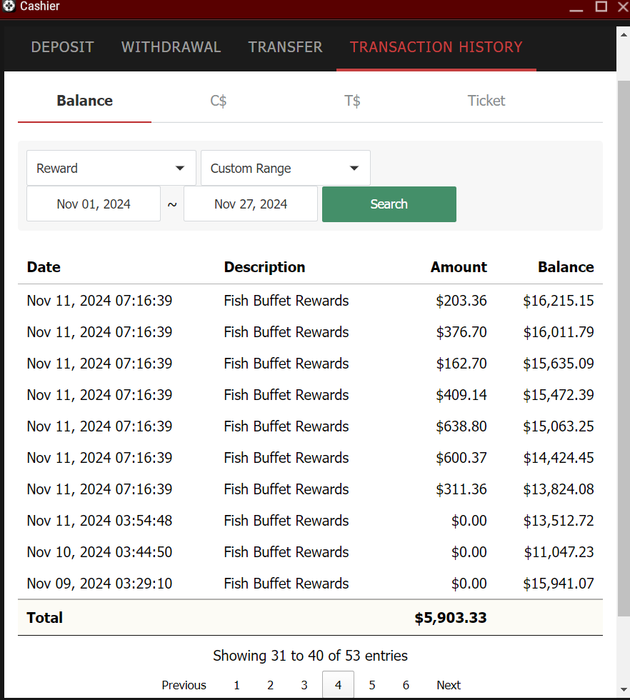Edit the Nov 27, 2024 end date field
The height and width of the screenshot is (700, 630).
(x=250, y=204)
